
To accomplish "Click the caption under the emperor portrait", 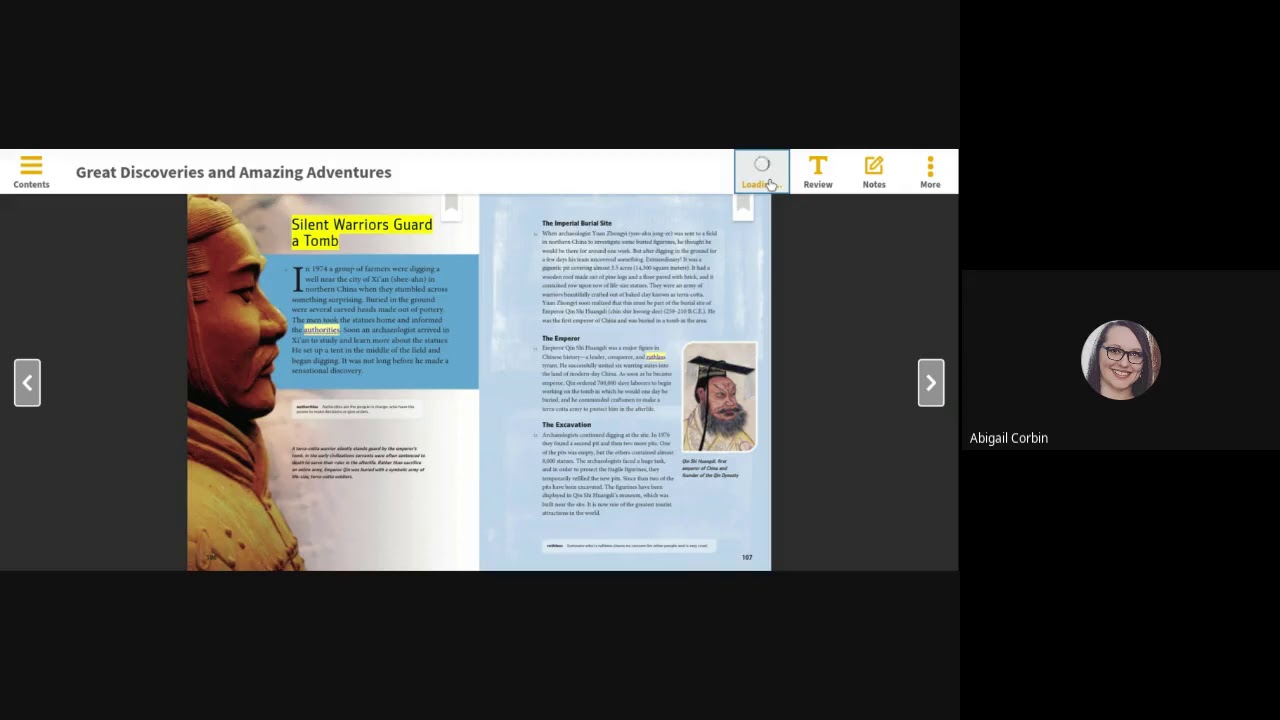I will point(710,468).
